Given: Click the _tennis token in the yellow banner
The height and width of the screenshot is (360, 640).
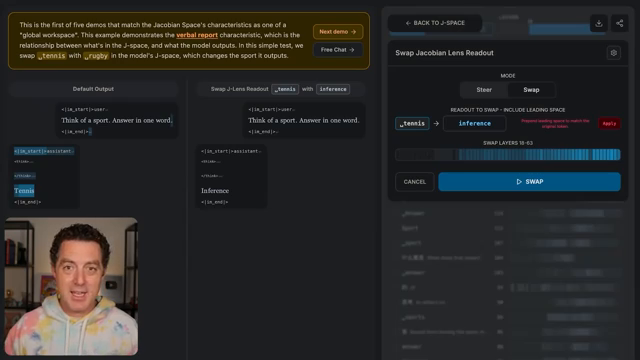Looking at the screenshot, I should click(x=51, y=56).
